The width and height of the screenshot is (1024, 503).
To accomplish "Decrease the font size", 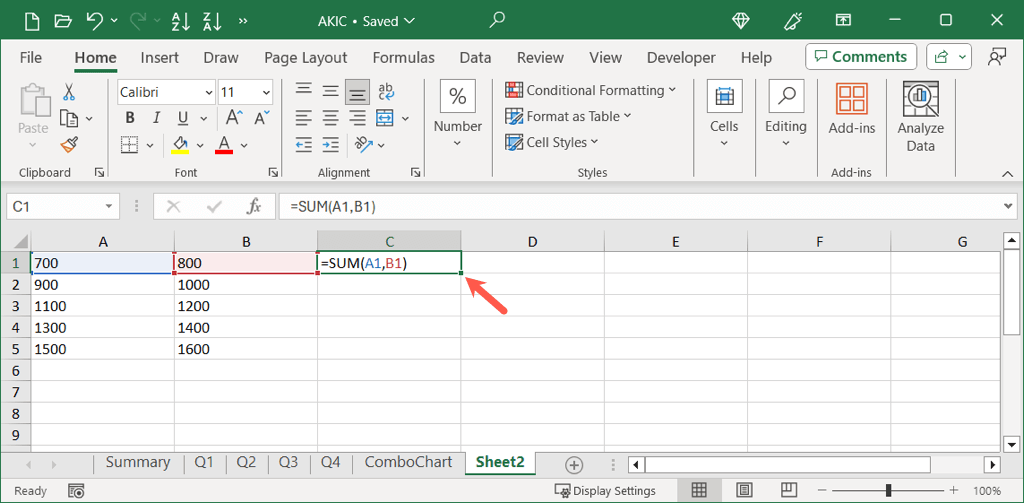I will point(263,118).
